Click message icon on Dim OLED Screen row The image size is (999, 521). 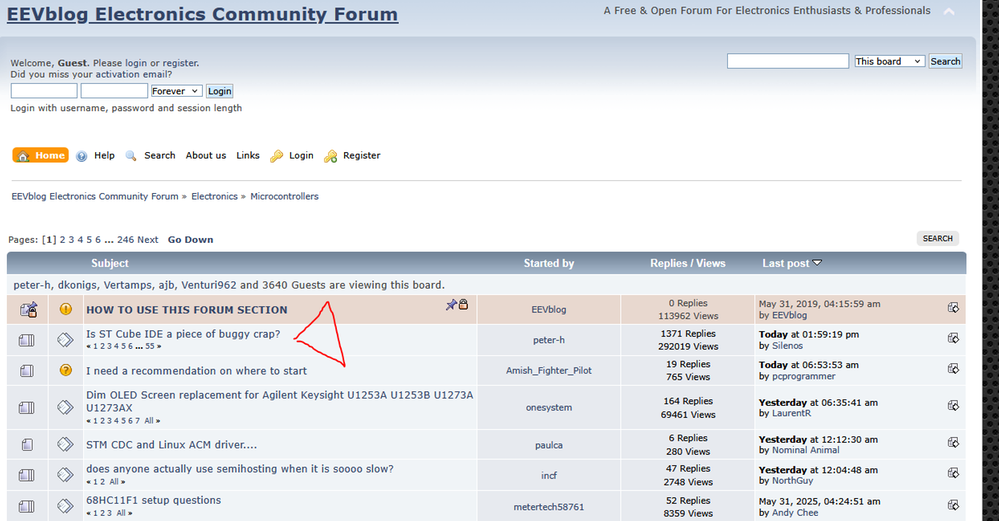coord(65,407)
